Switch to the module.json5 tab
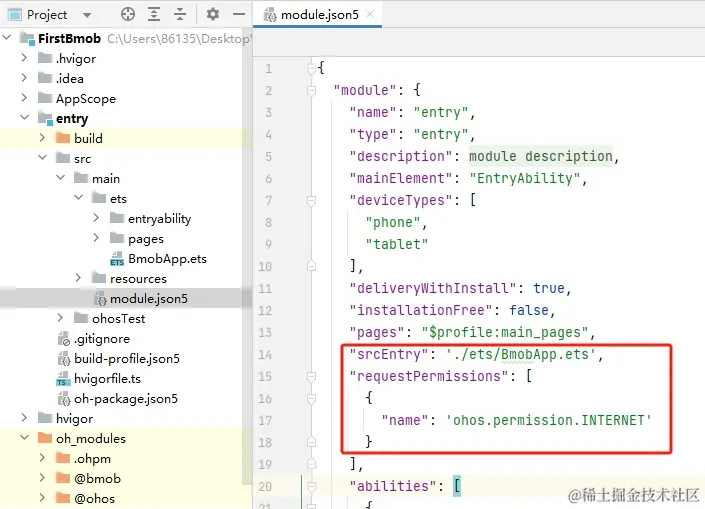This screenshot has width=705, height=509. point(320,15)
